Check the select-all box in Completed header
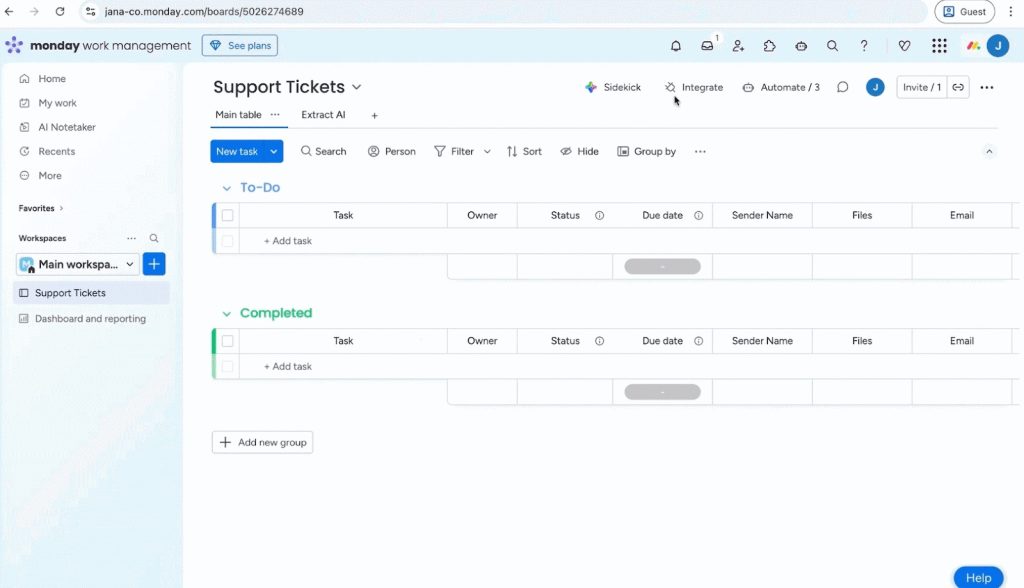Image resolution: width=1024 pixels, height=588 pixels. [x=228, y=341]
